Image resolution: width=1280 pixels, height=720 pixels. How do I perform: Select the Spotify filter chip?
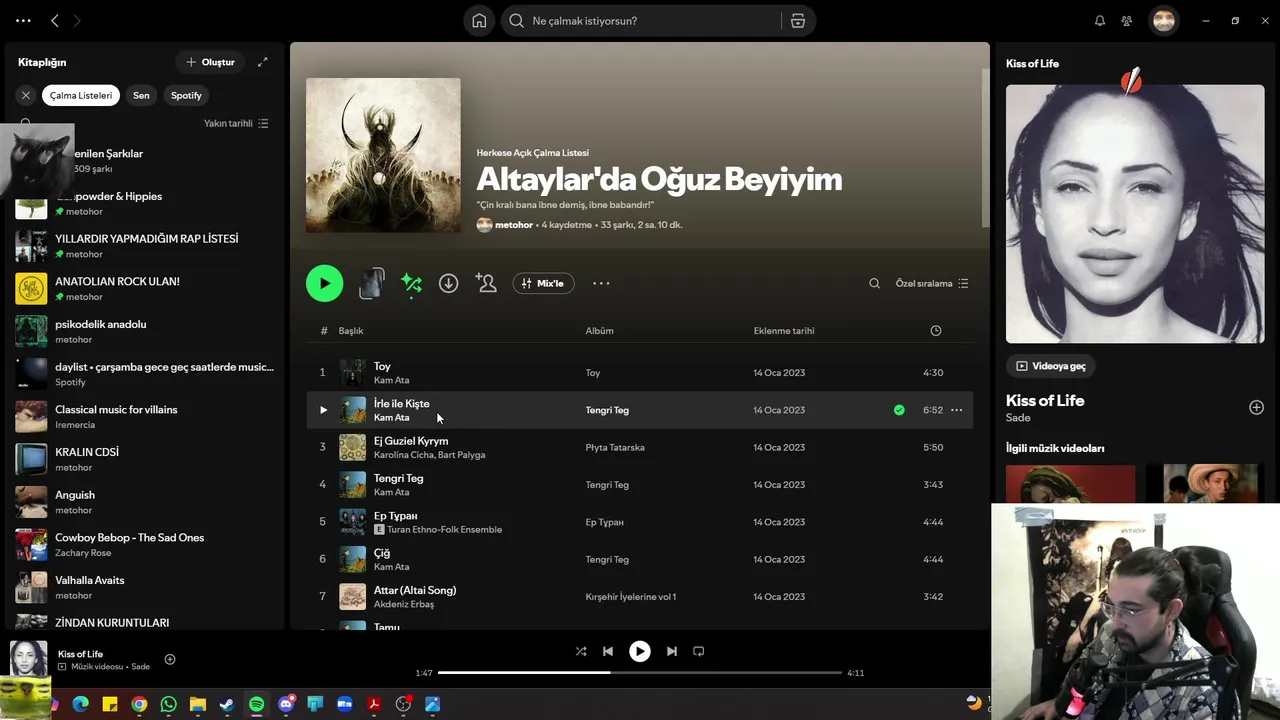point(186,95)
